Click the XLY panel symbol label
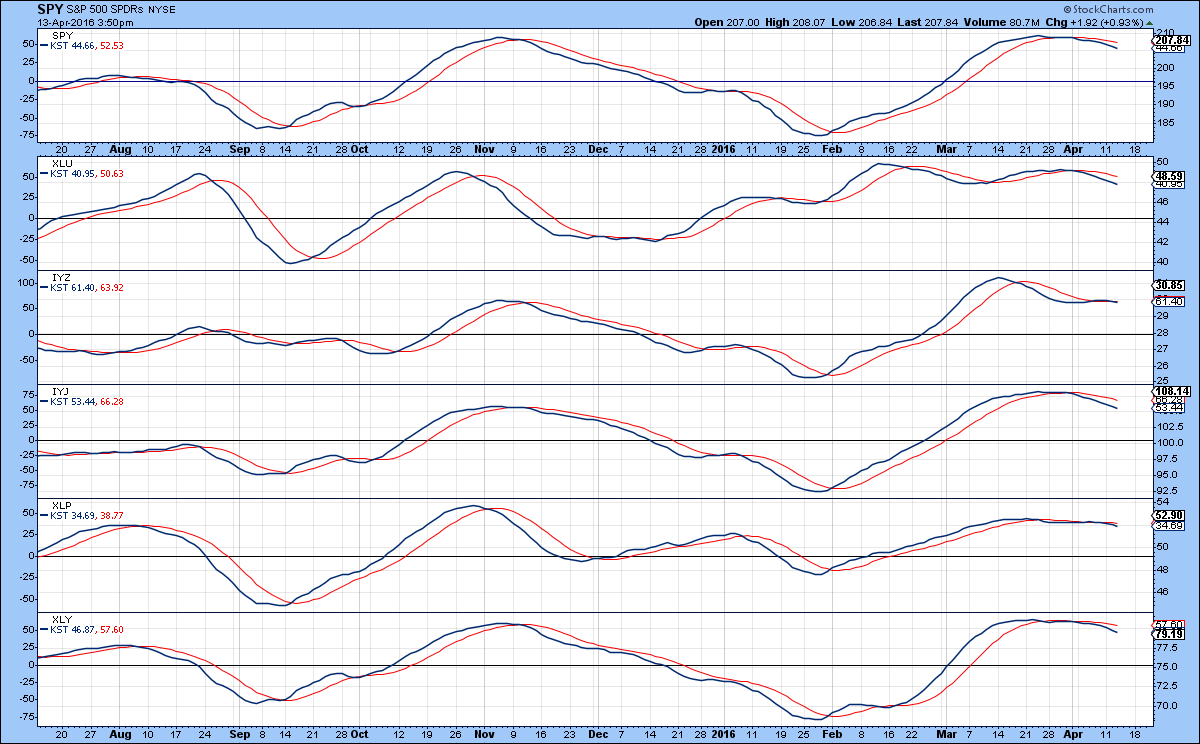The width and height of the screenshot is (1200, 744). point(62,618)
